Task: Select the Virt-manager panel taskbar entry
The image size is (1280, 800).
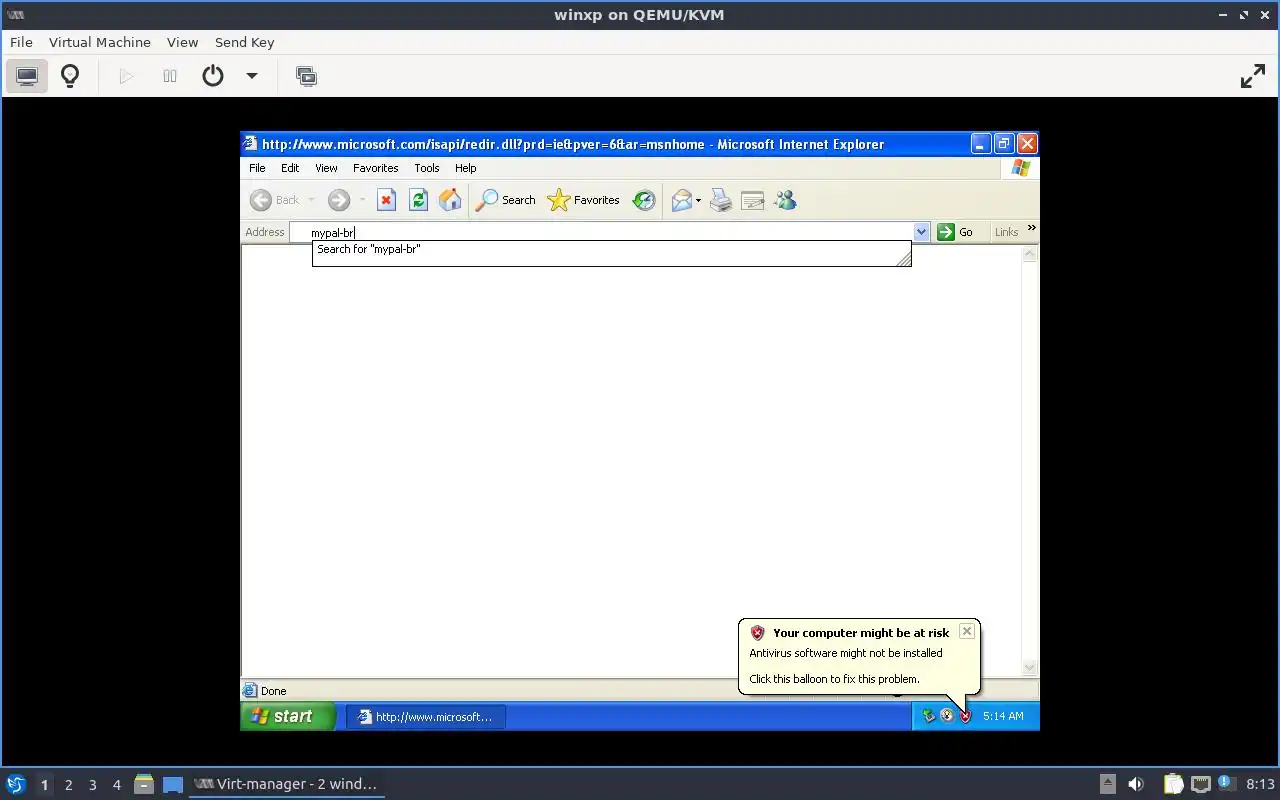Action: pyautogui.click(x=287, y=784)
